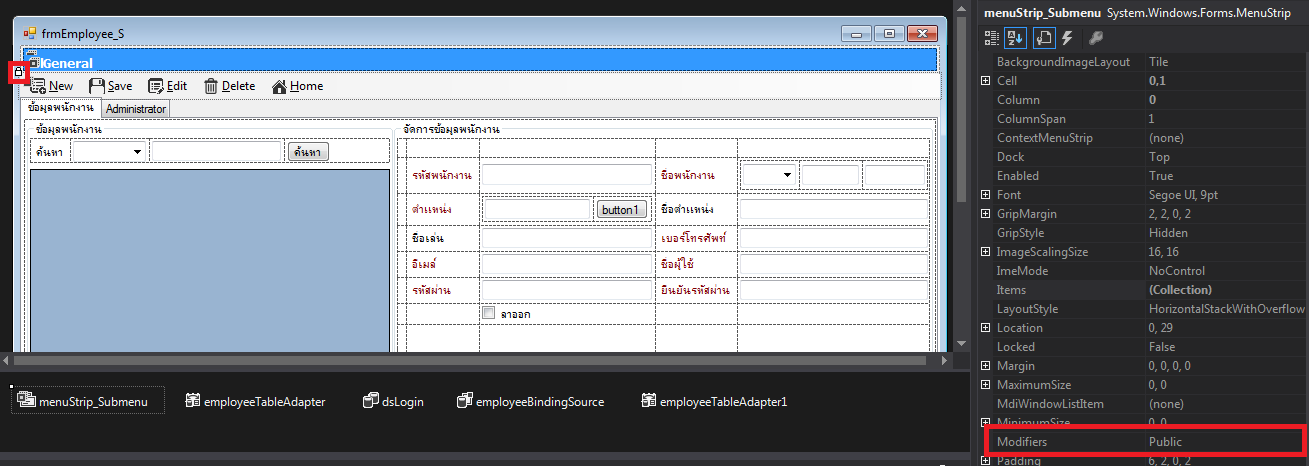Select menuStrip_Submenu component in tray
Image resolution: width=1309 pixels, height=467 pixels.
pos(88,401)
